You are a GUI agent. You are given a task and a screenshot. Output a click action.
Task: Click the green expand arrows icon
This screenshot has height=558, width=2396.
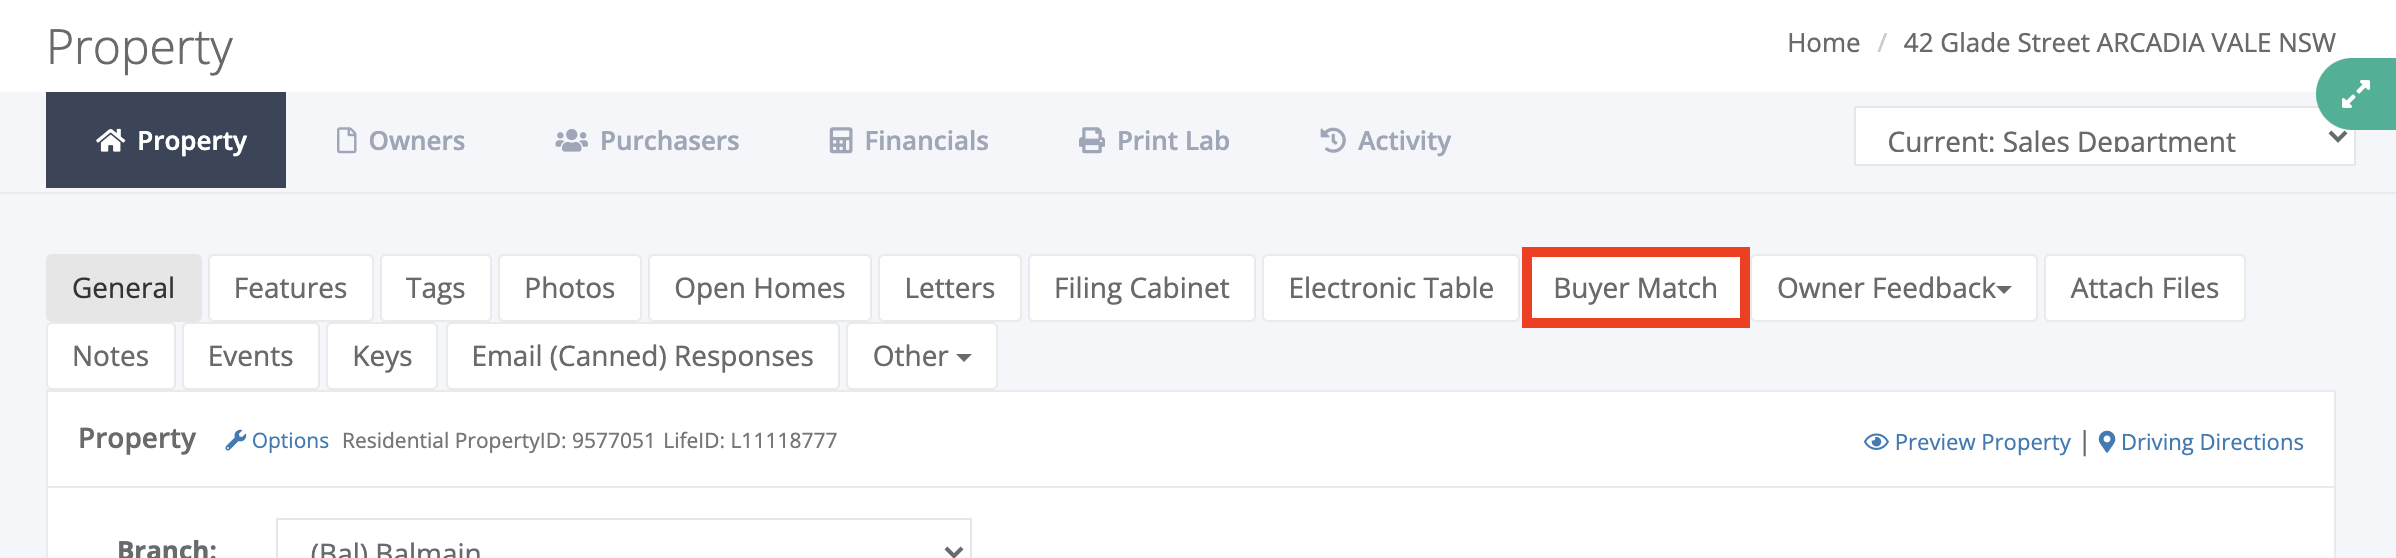pyautogui.click(x=2356, y=94)
